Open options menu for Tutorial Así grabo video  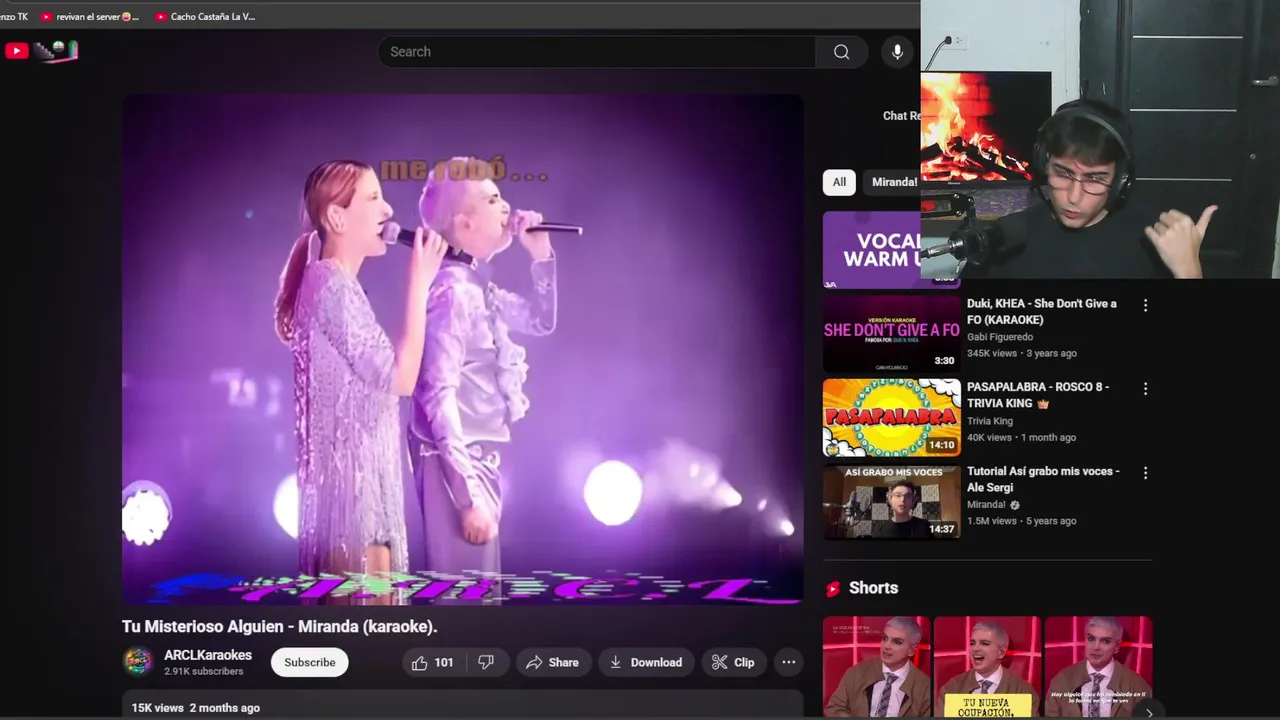[1145, 473]
